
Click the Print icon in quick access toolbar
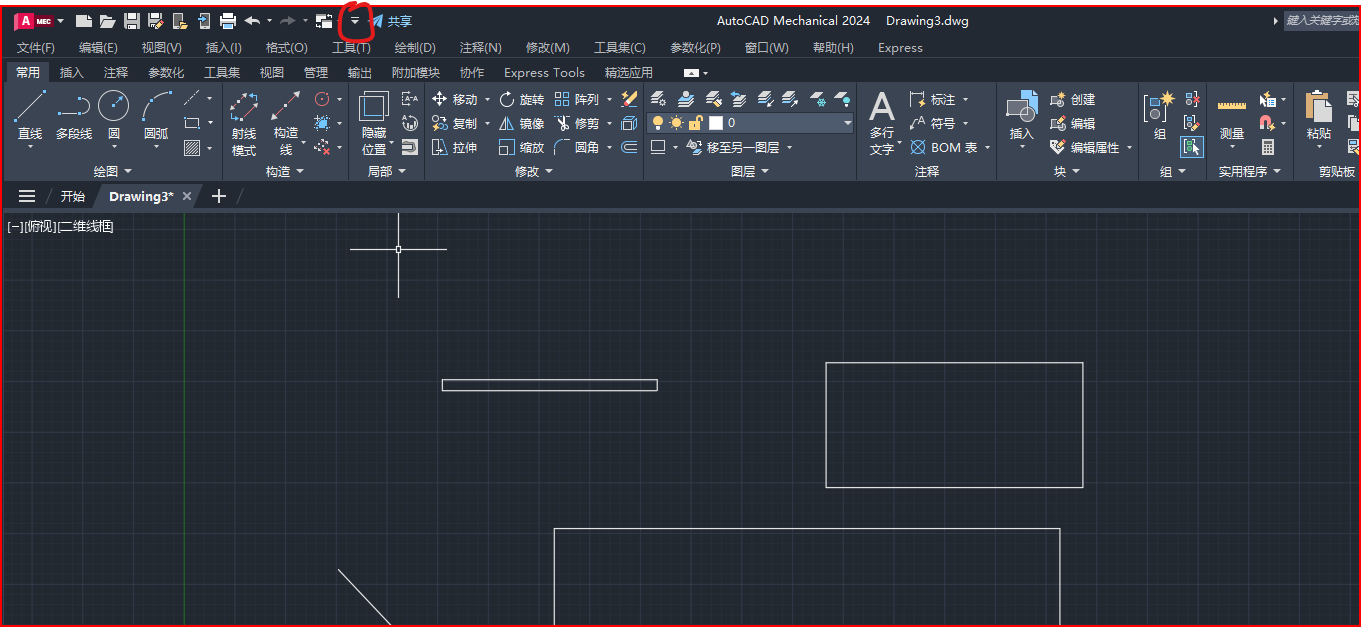[228, 21]
